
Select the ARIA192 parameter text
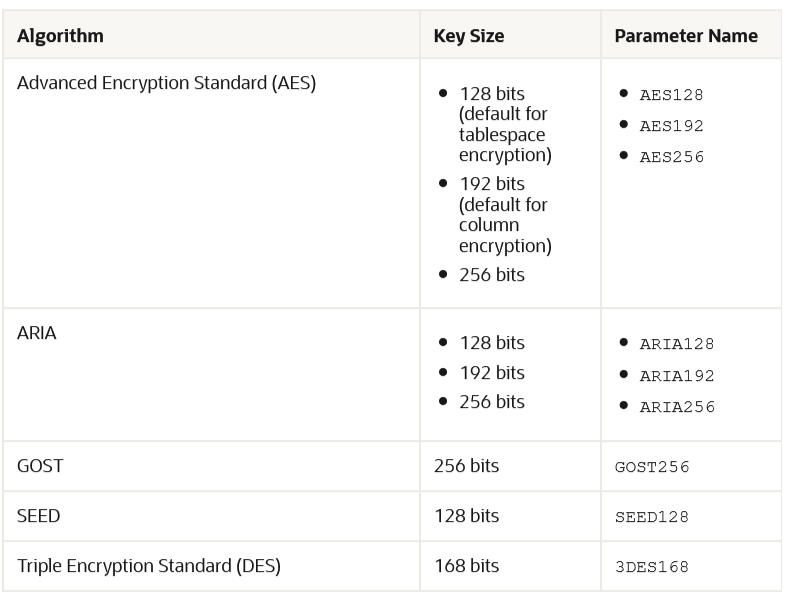(677, 376)
